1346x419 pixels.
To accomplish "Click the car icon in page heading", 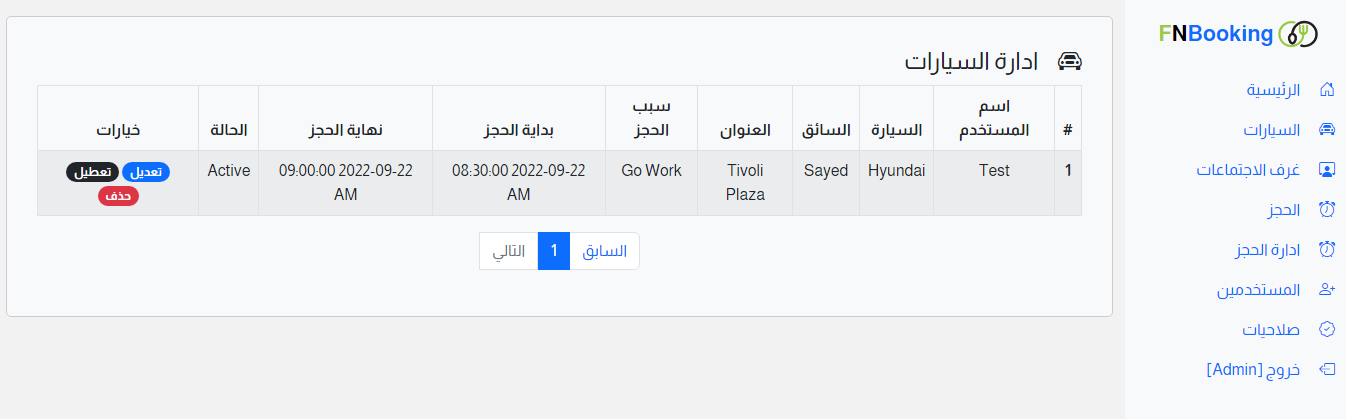I will pos(1070,61).
